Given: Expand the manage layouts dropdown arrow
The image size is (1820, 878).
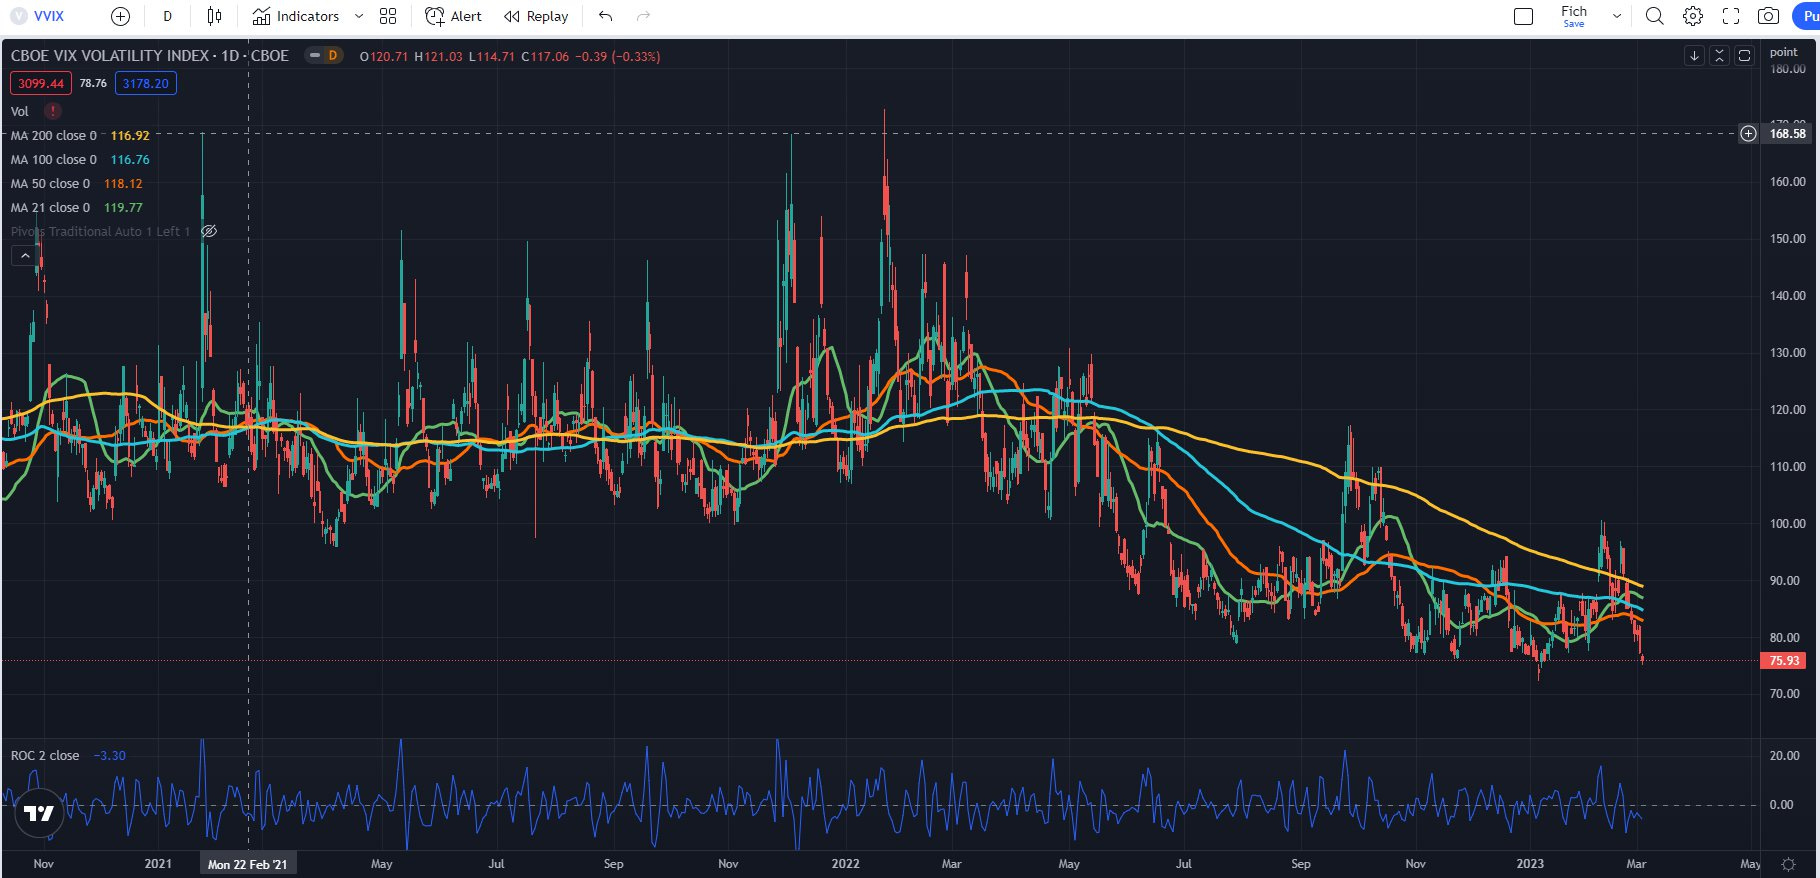Looking at the screenshot, I should (x=1616, y=16).
